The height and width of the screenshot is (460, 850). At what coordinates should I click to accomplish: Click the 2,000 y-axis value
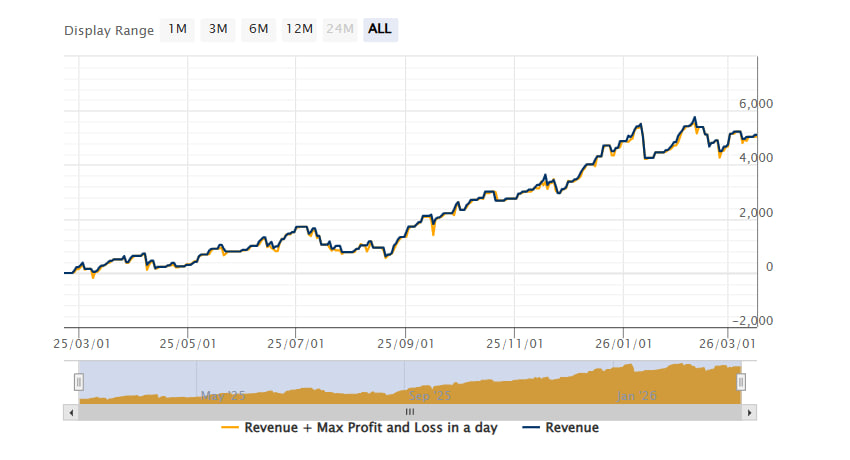pyautogui.click(x=756, y=213)
